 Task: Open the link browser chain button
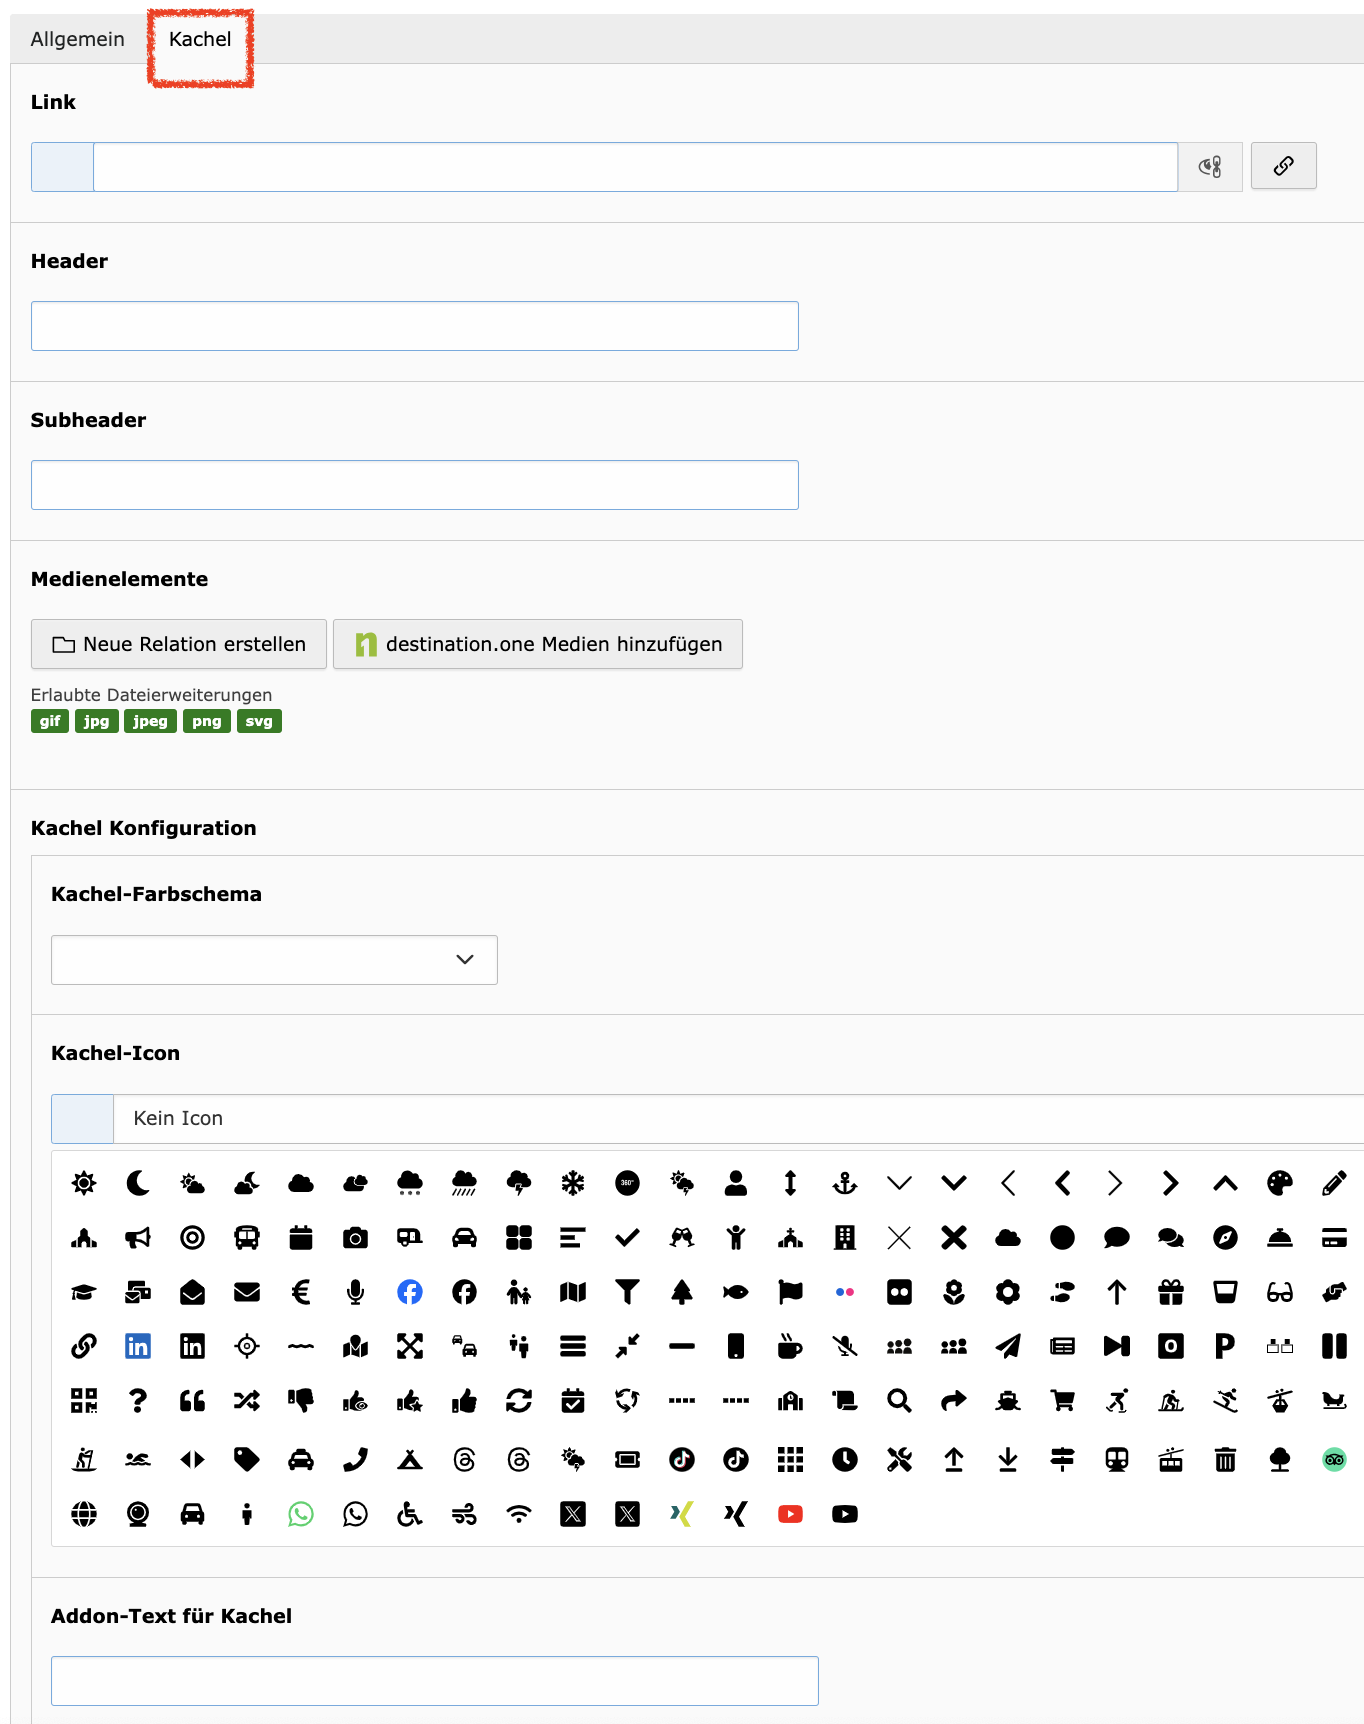[x=1284, y=166]
